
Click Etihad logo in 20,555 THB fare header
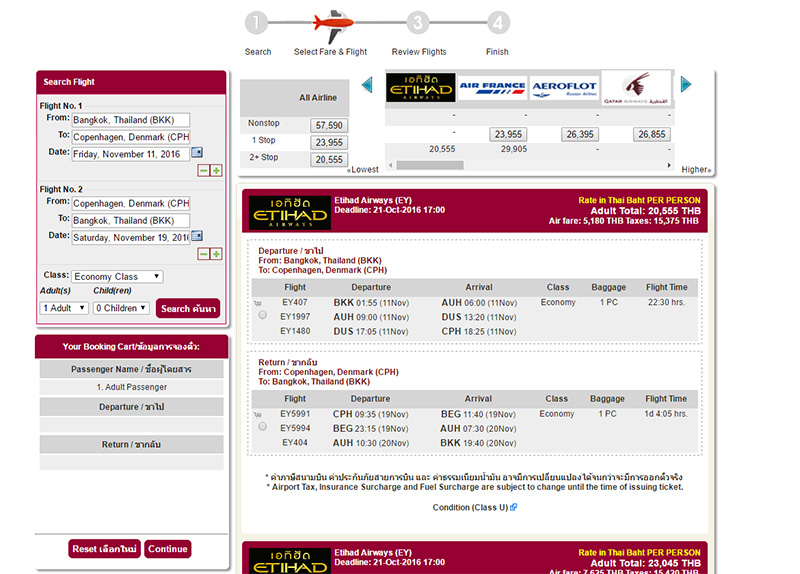pos(289,212)
